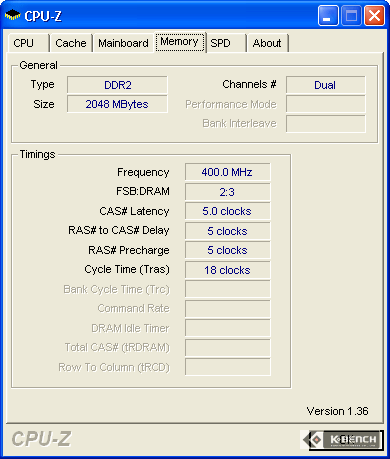This screenshot has width=390, height=459.
Task: Close the CPU-Z window
Action: point(374,15)
